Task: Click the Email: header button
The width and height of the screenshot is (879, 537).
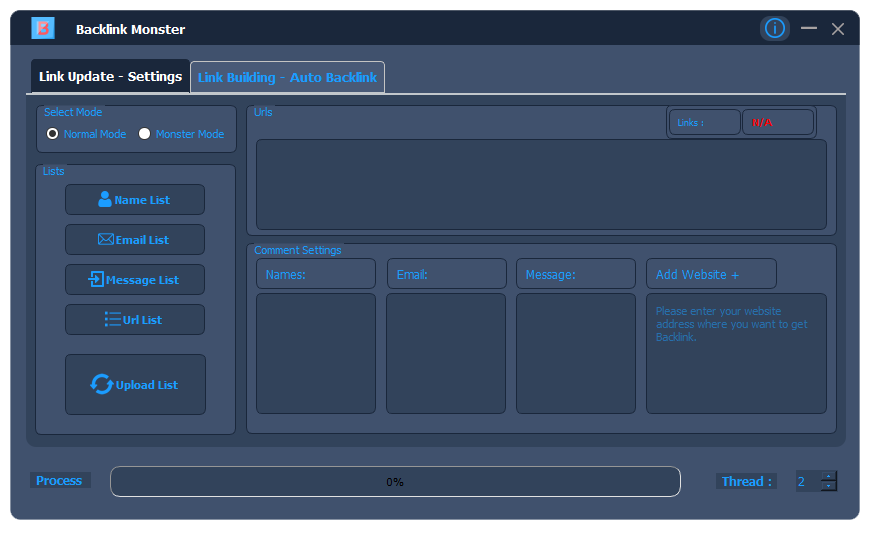Action: click(447, 274)
